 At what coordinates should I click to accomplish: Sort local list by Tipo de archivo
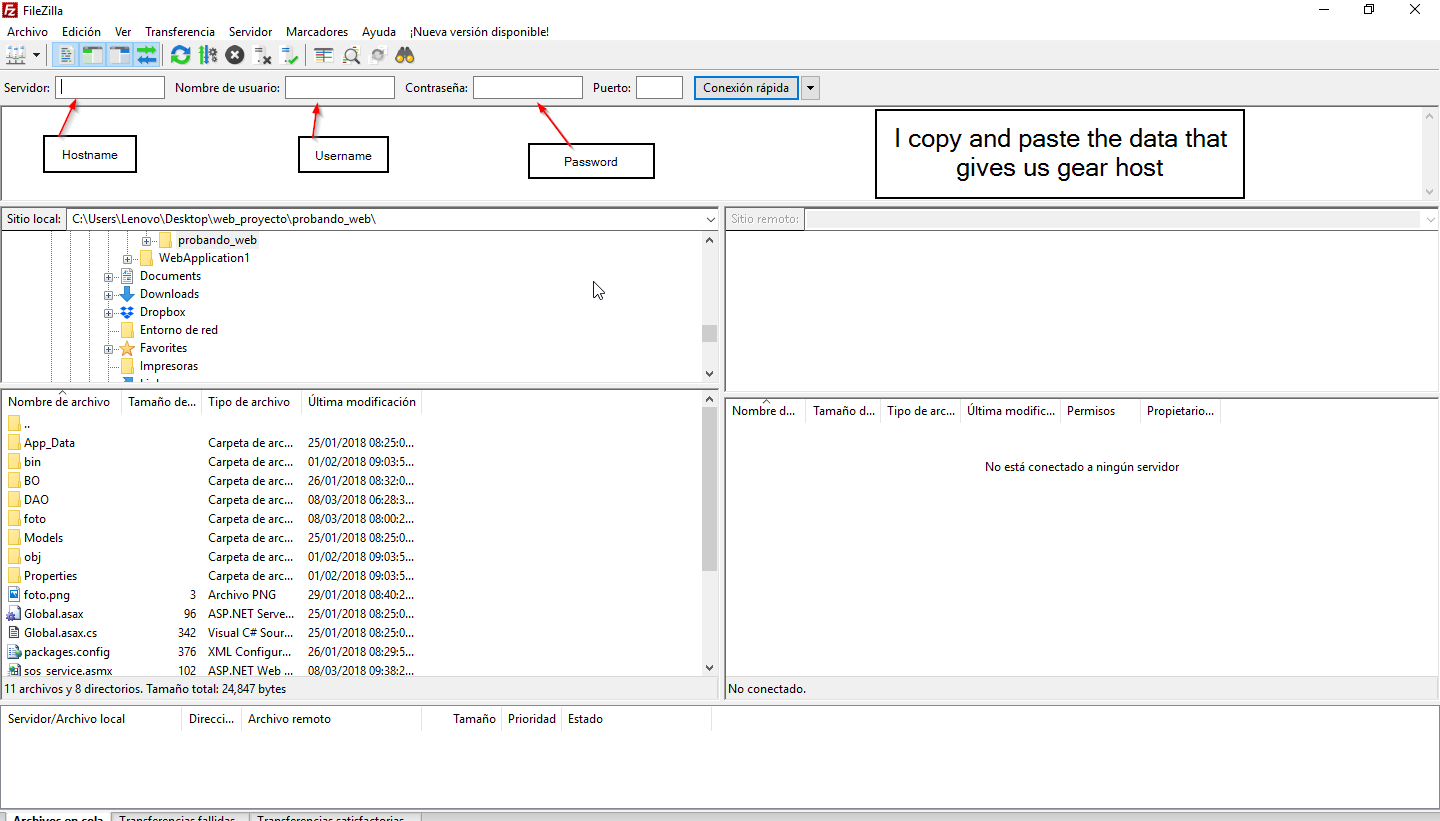pos(251,402)
